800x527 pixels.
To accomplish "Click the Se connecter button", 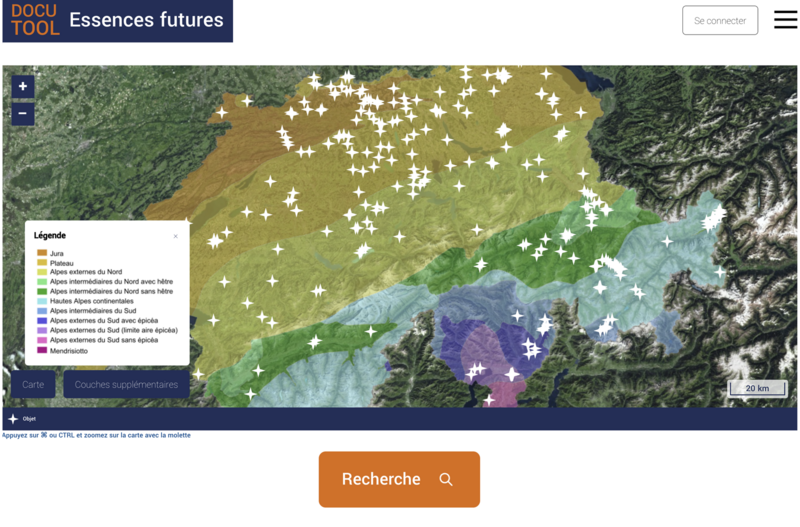I will (x=720, y=20).
